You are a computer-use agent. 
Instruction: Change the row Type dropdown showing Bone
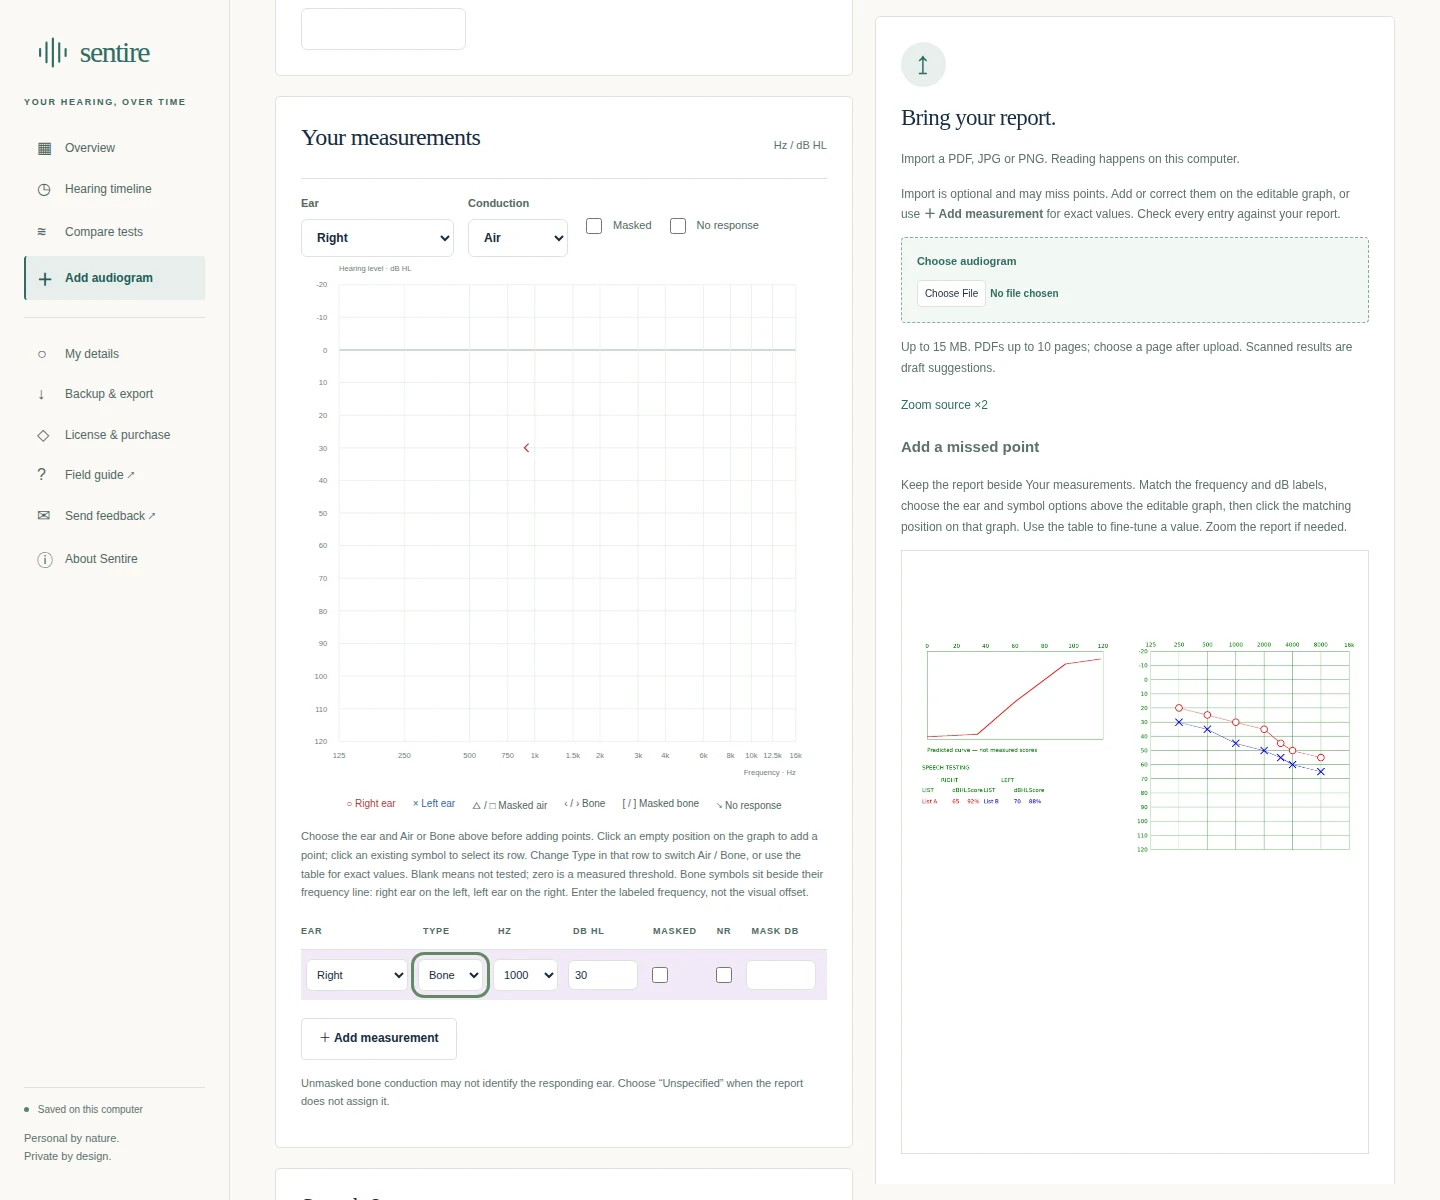pos(451,975)
